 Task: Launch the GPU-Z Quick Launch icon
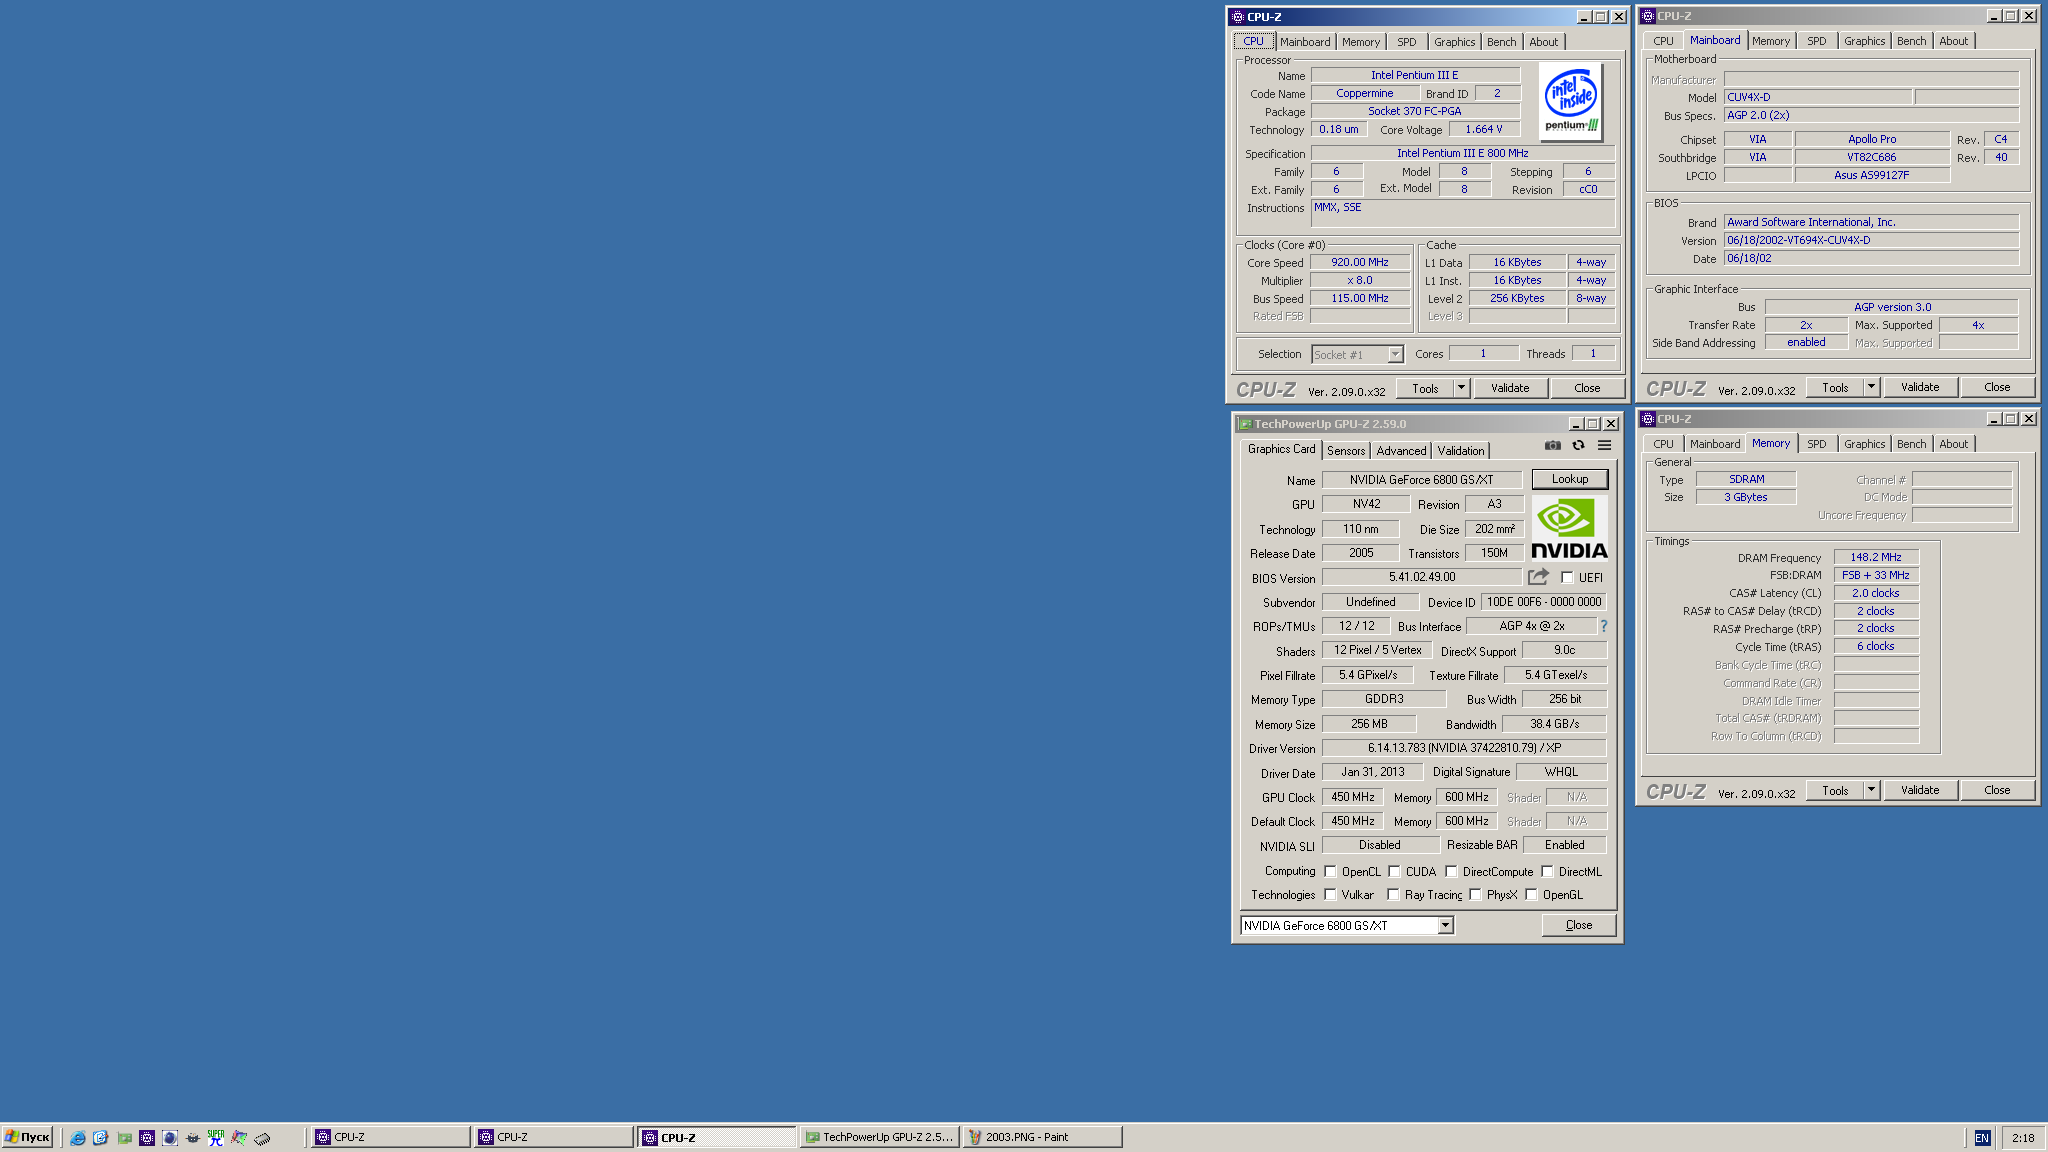(124, 1138)
